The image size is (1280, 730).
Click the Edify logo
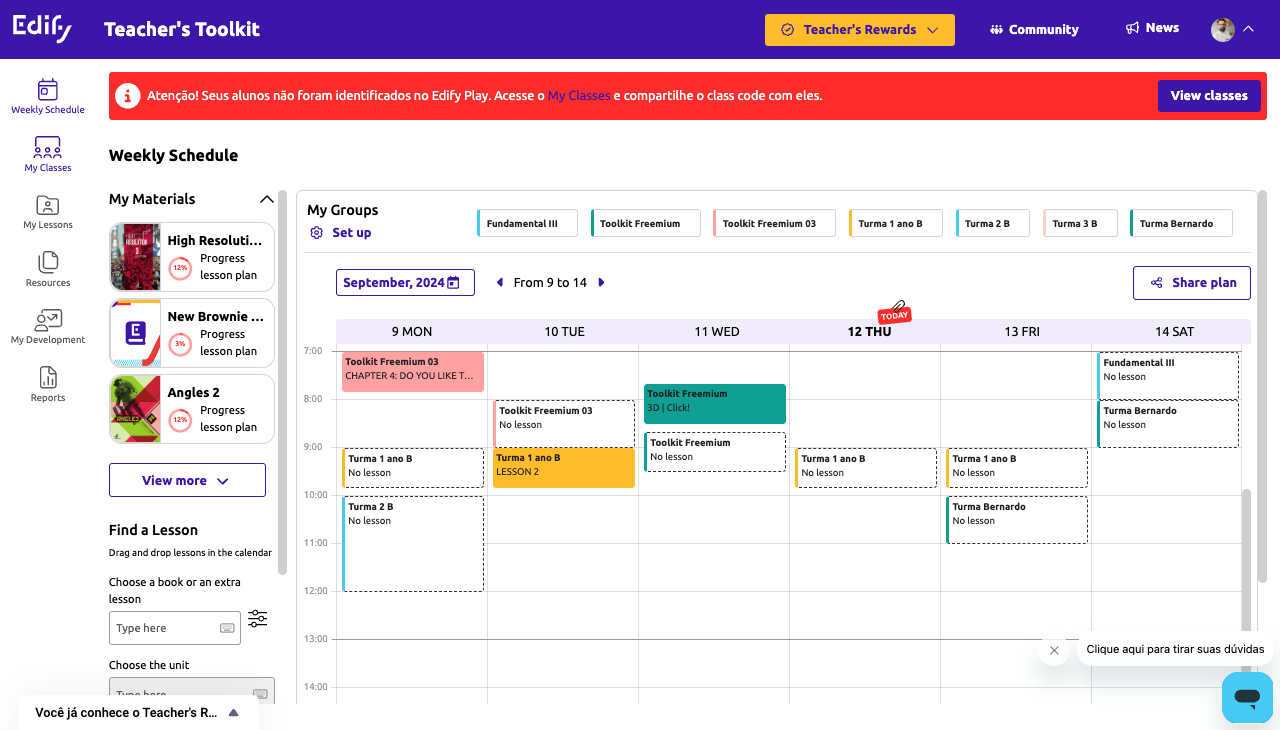[x=42, y=29]
